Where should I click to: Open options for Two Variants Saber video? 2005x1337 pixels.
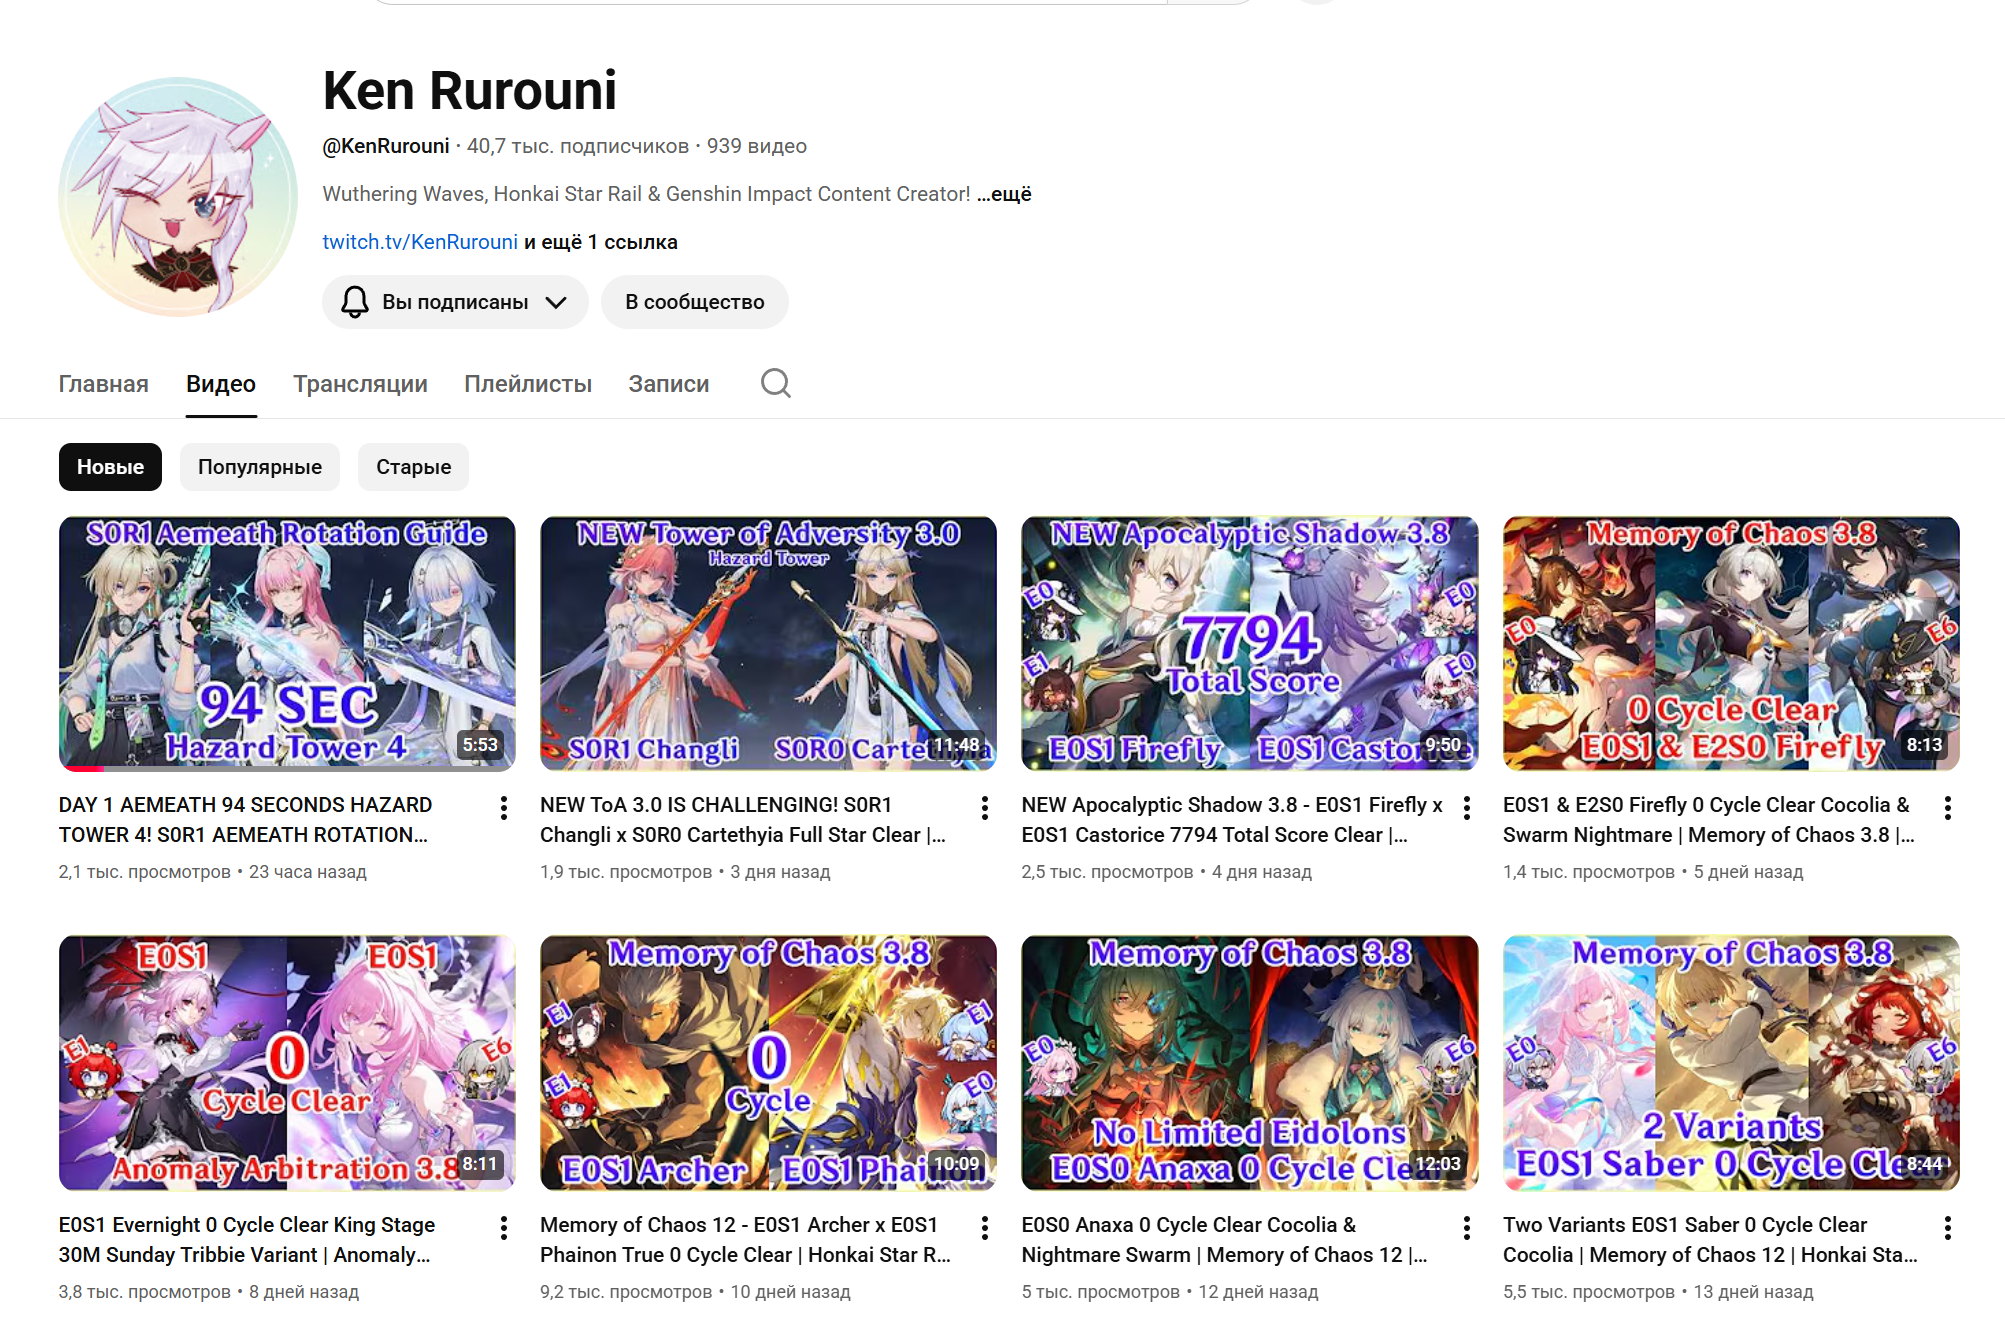pos(1948,1228)
